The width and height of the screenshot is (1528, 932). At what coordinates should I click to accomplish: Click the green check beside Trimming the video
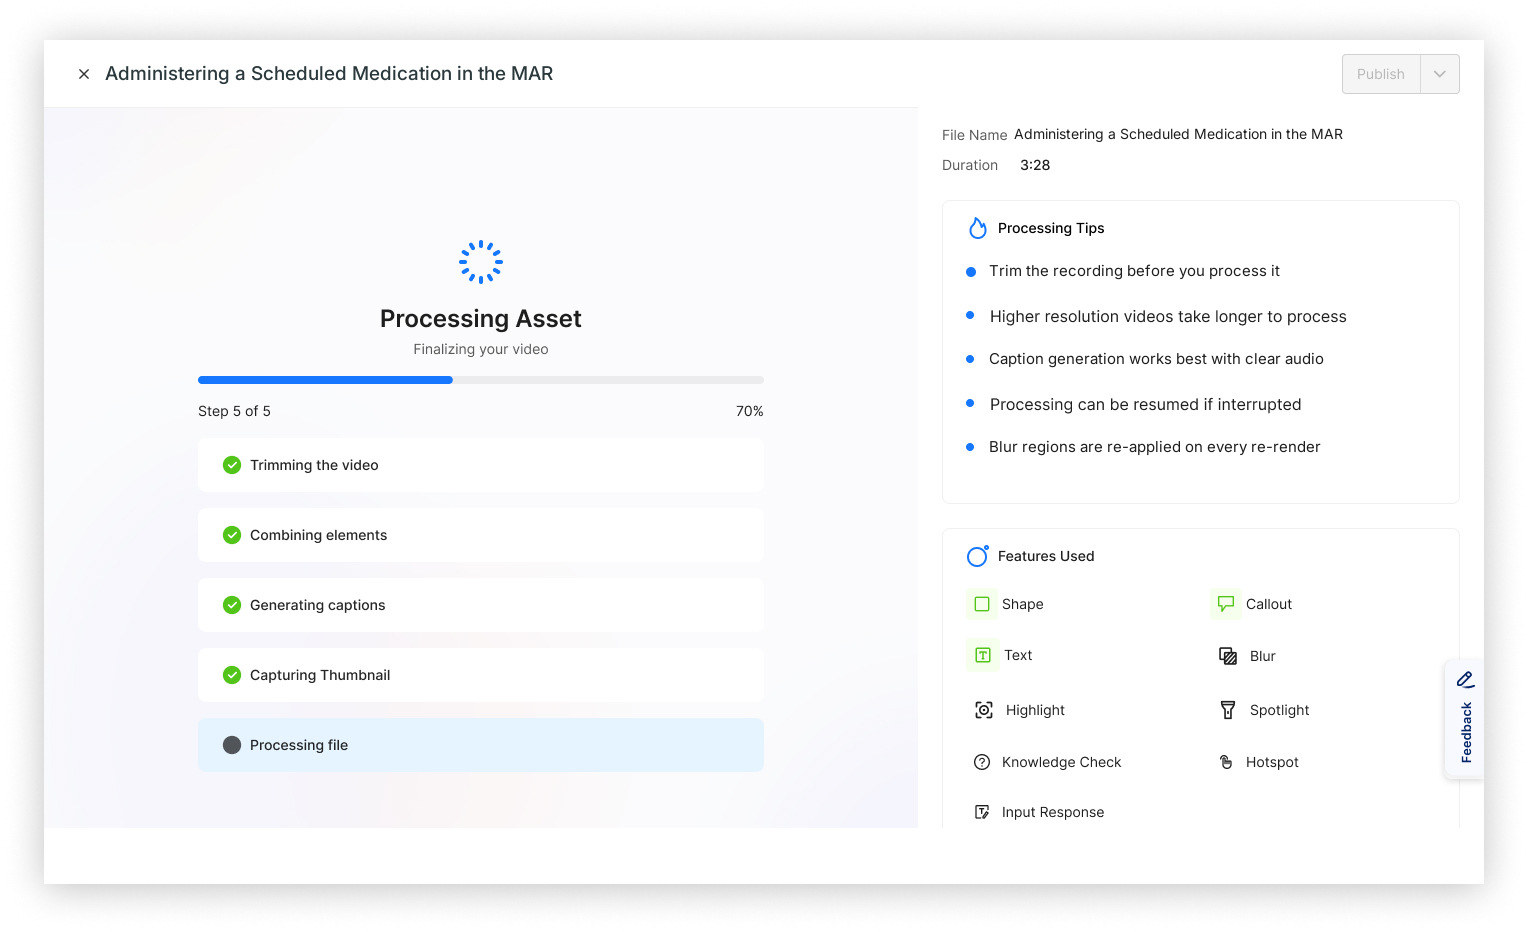232,465
